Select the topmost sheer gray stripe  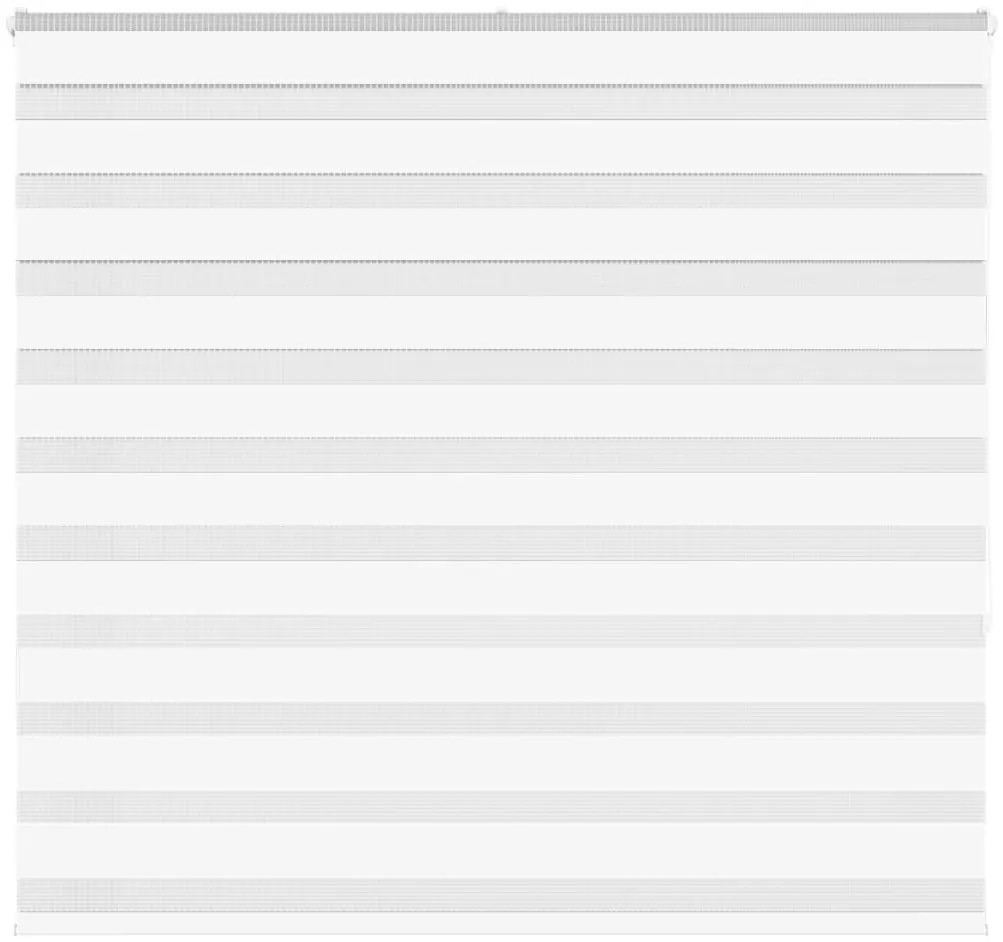(x=500, y=102)
